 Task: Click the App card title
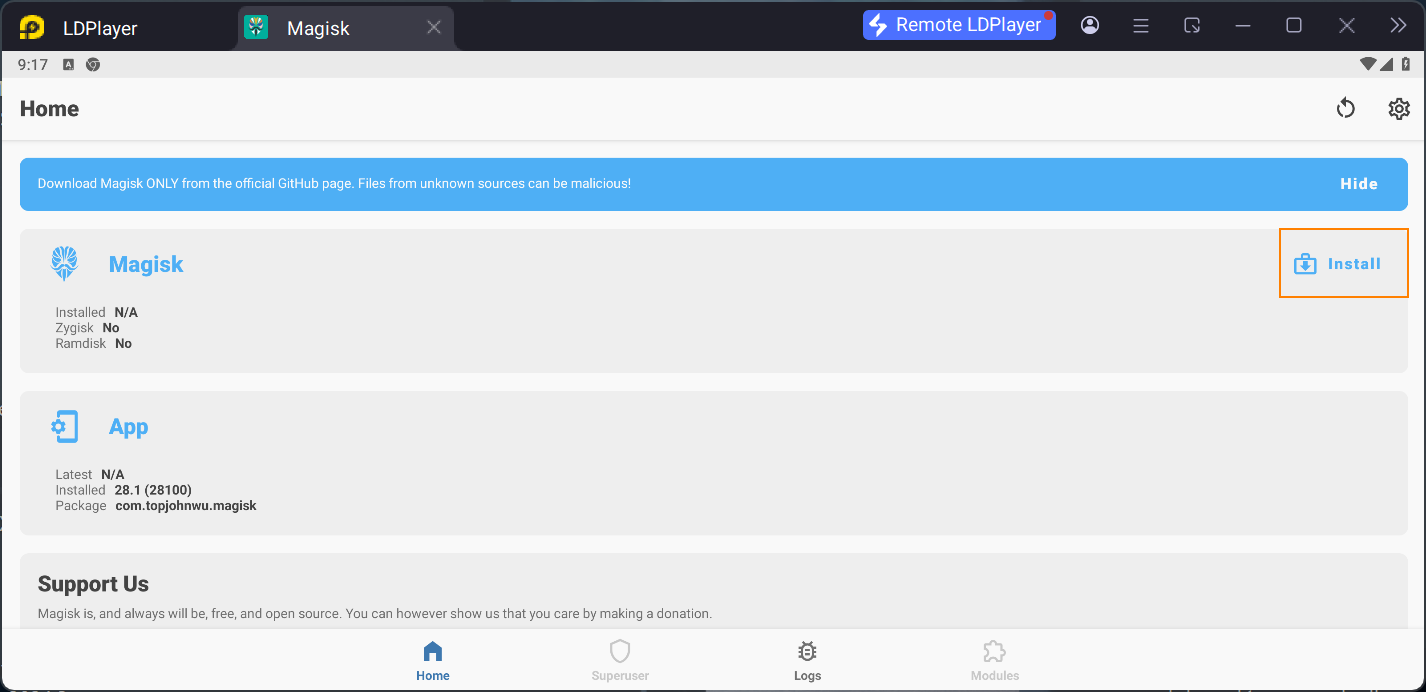point(129,427)
